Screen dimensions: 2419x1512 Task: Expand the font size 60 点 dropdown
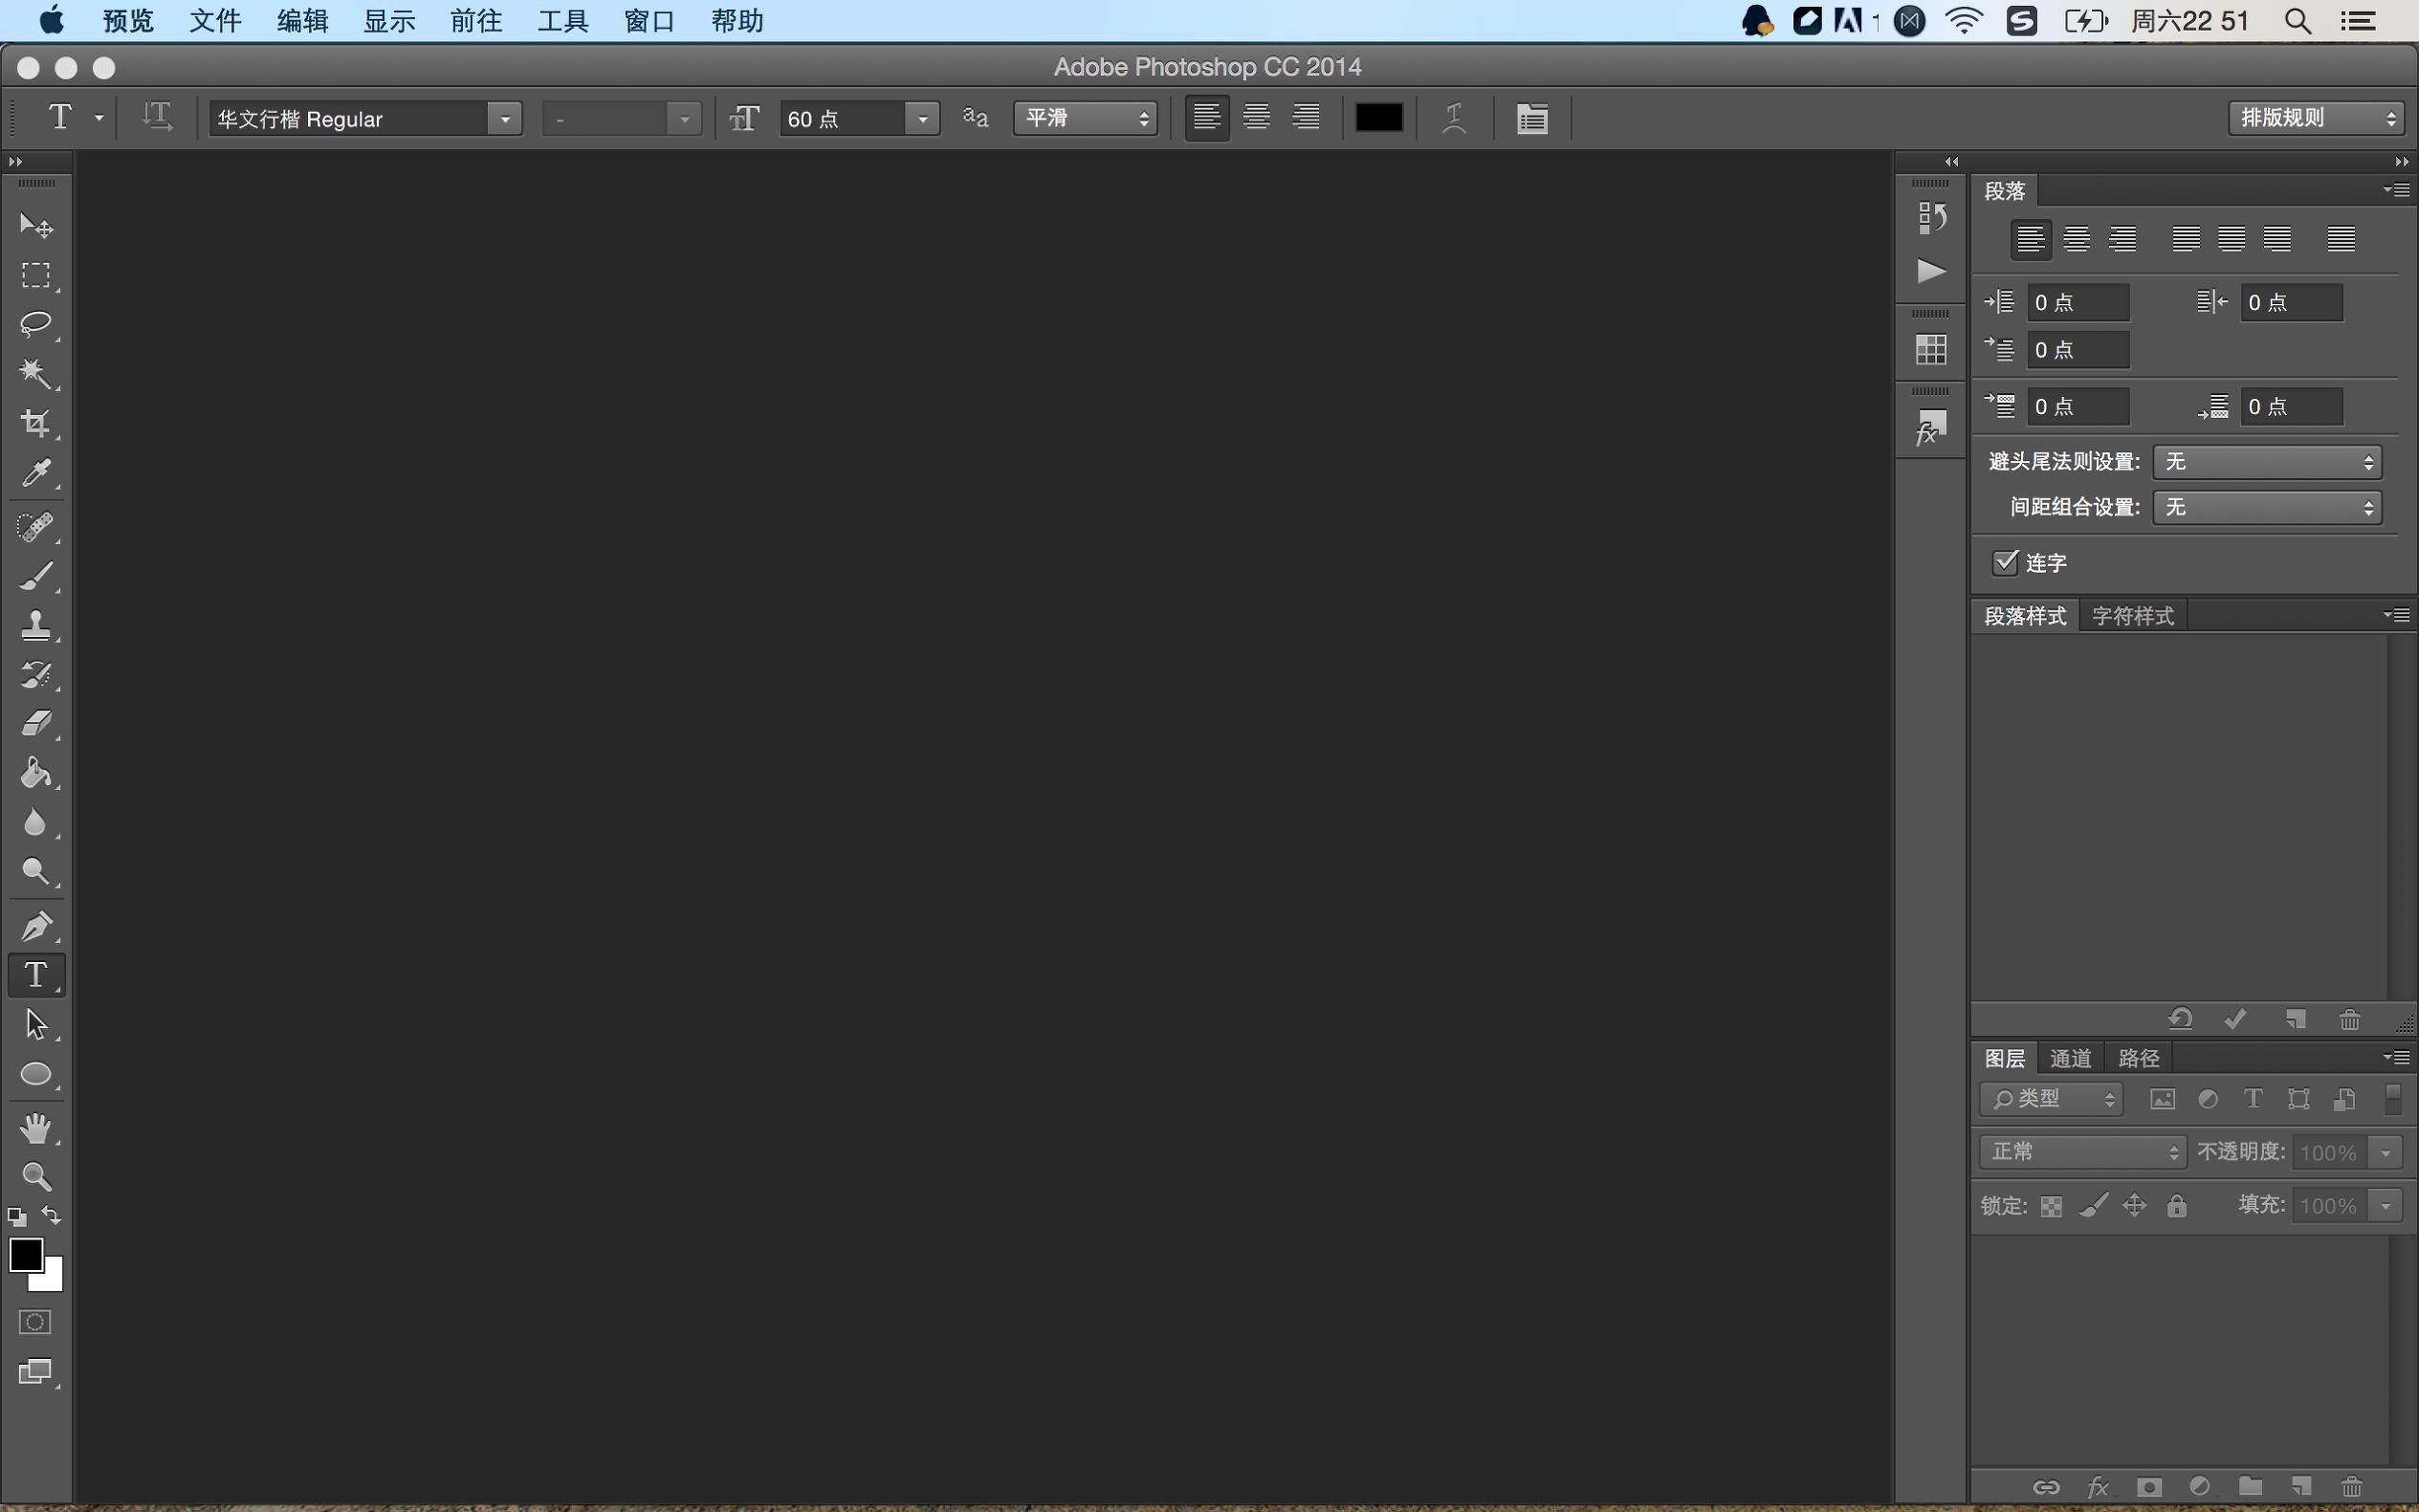(x=922, y=119)
